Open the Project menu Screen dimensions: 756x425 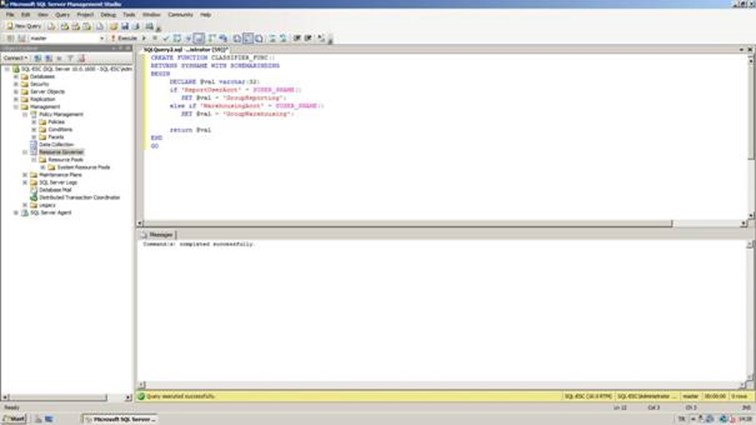point(85,14)
